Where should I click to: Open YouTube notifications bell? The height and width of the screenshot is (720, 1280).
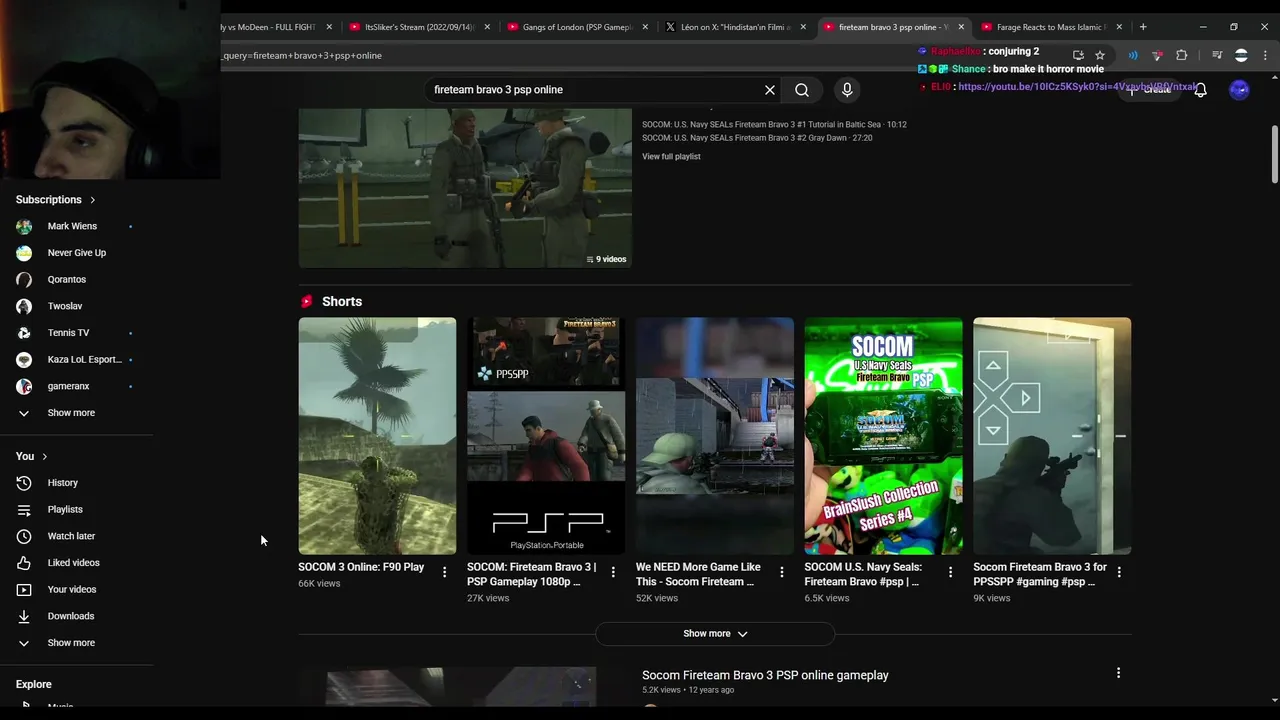tap(1201, 90)
